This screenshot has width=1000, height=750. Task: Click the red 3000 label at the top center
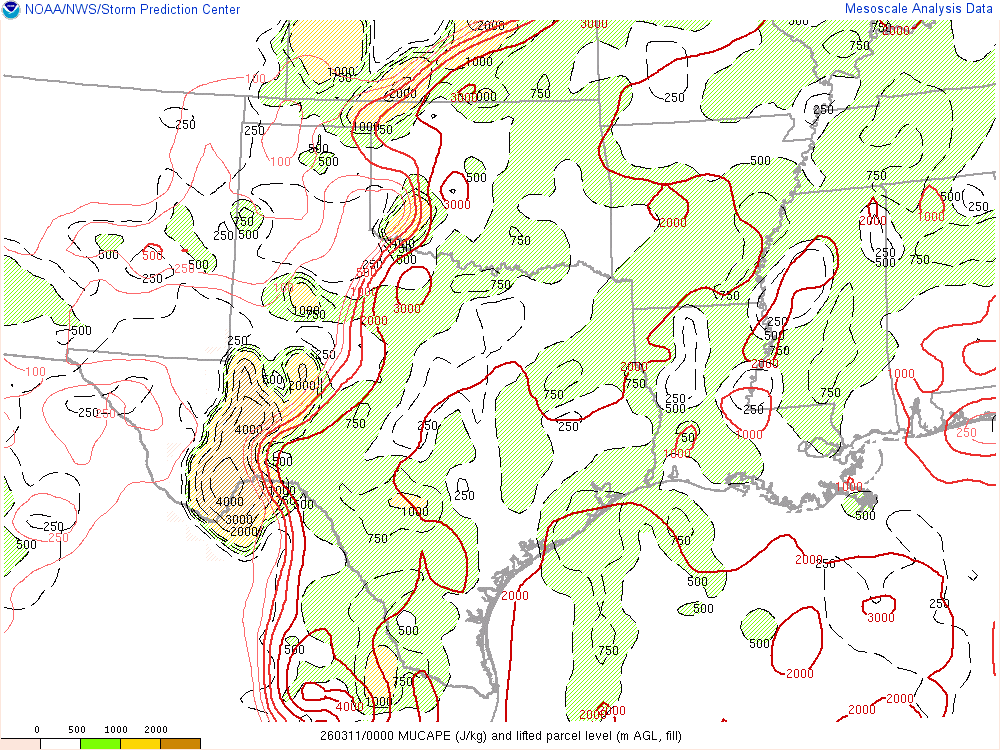pos(593,23)
